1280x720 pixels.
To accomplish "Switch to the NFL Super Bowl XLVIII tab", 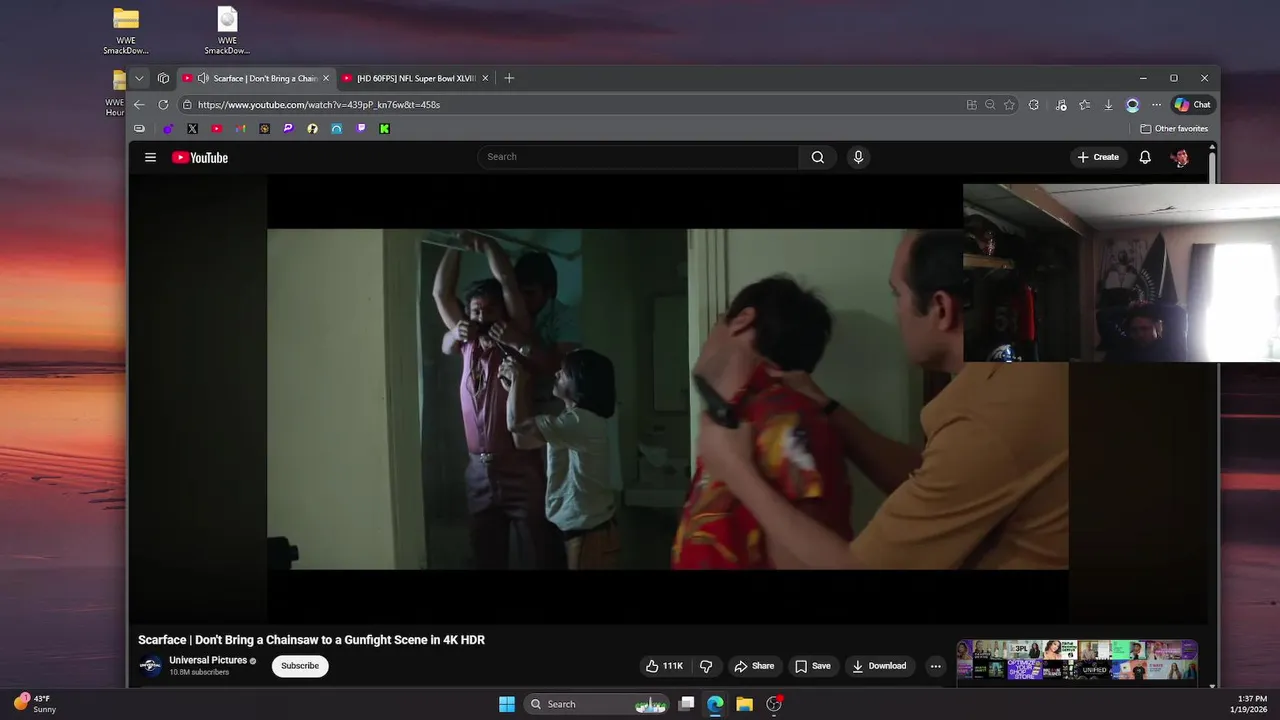I will click(416, 78).
